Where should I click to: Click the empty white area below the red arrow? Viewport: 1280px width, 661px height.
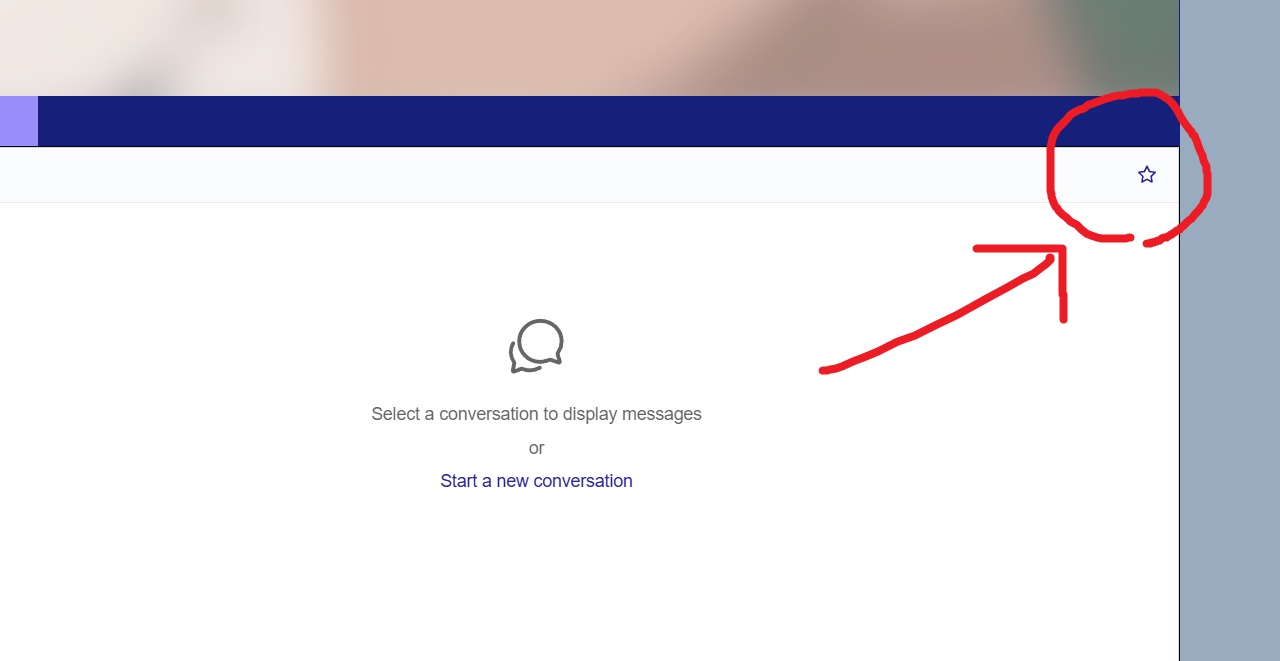(x=950, y=500)
